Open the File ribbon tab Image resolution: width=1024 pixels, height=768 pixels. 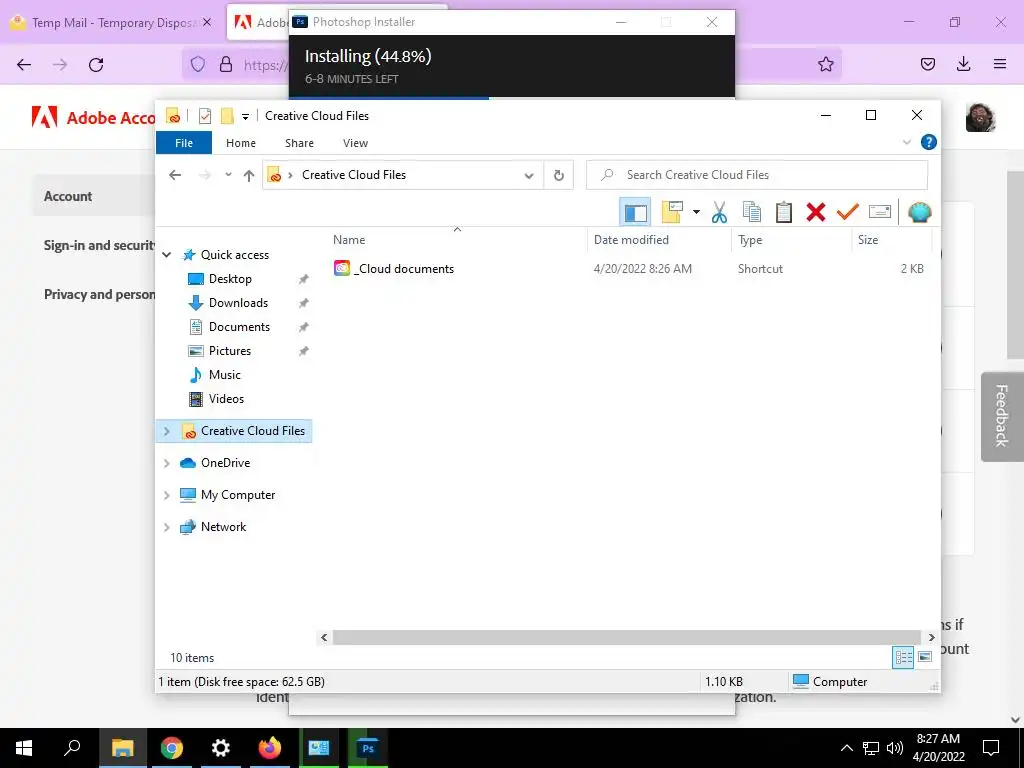[184, 143]
